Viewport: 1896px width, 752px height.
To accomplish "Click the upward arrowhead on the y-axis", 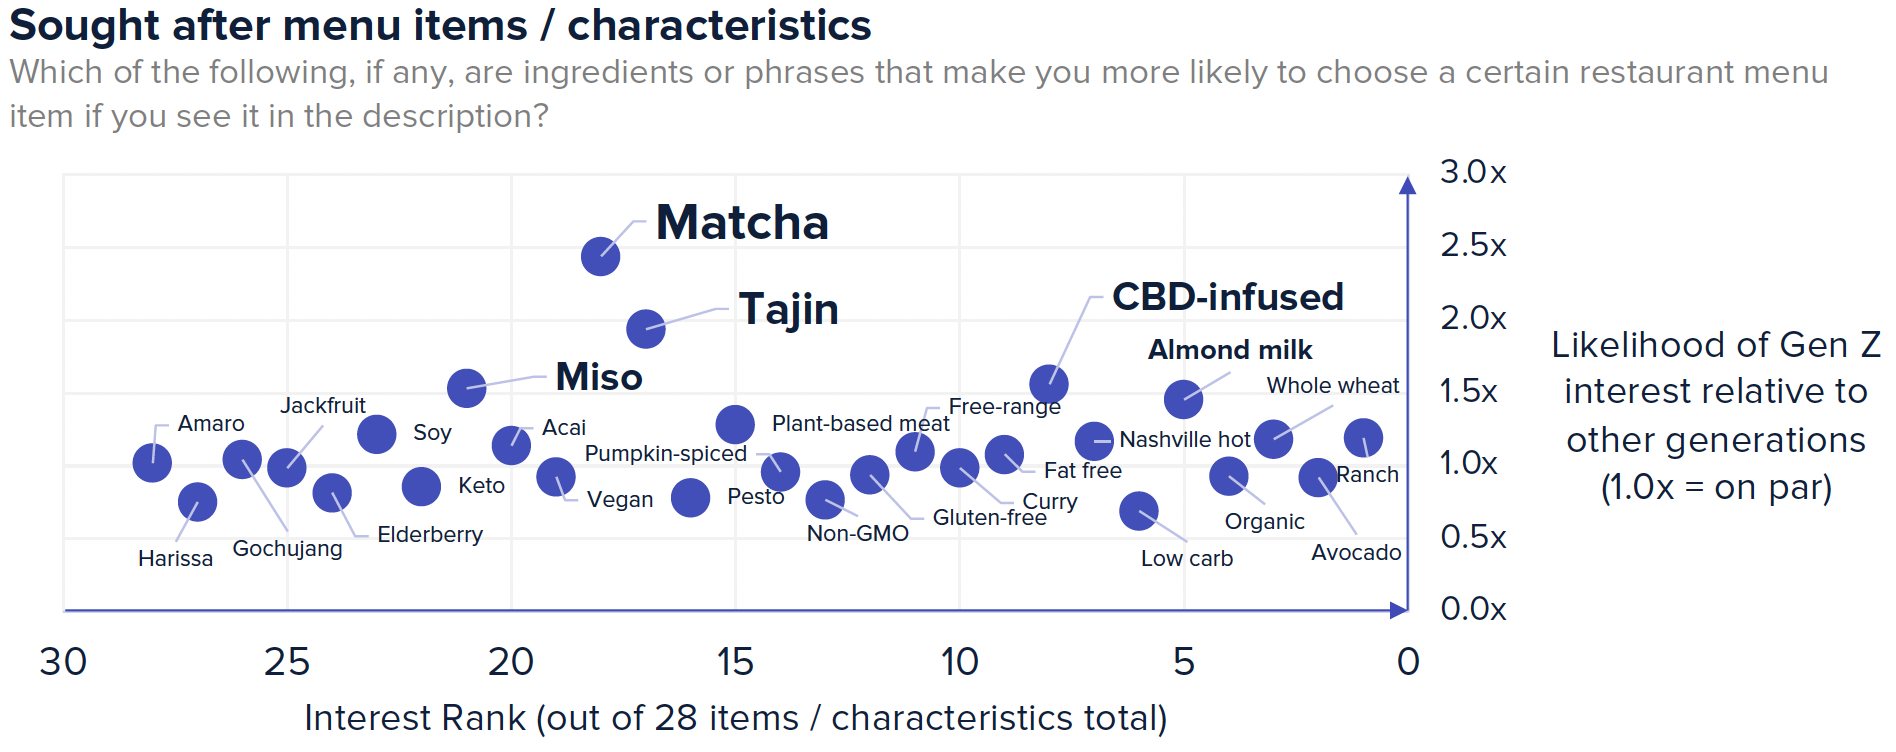I will pyautogui.click(x=1407, y=185).
